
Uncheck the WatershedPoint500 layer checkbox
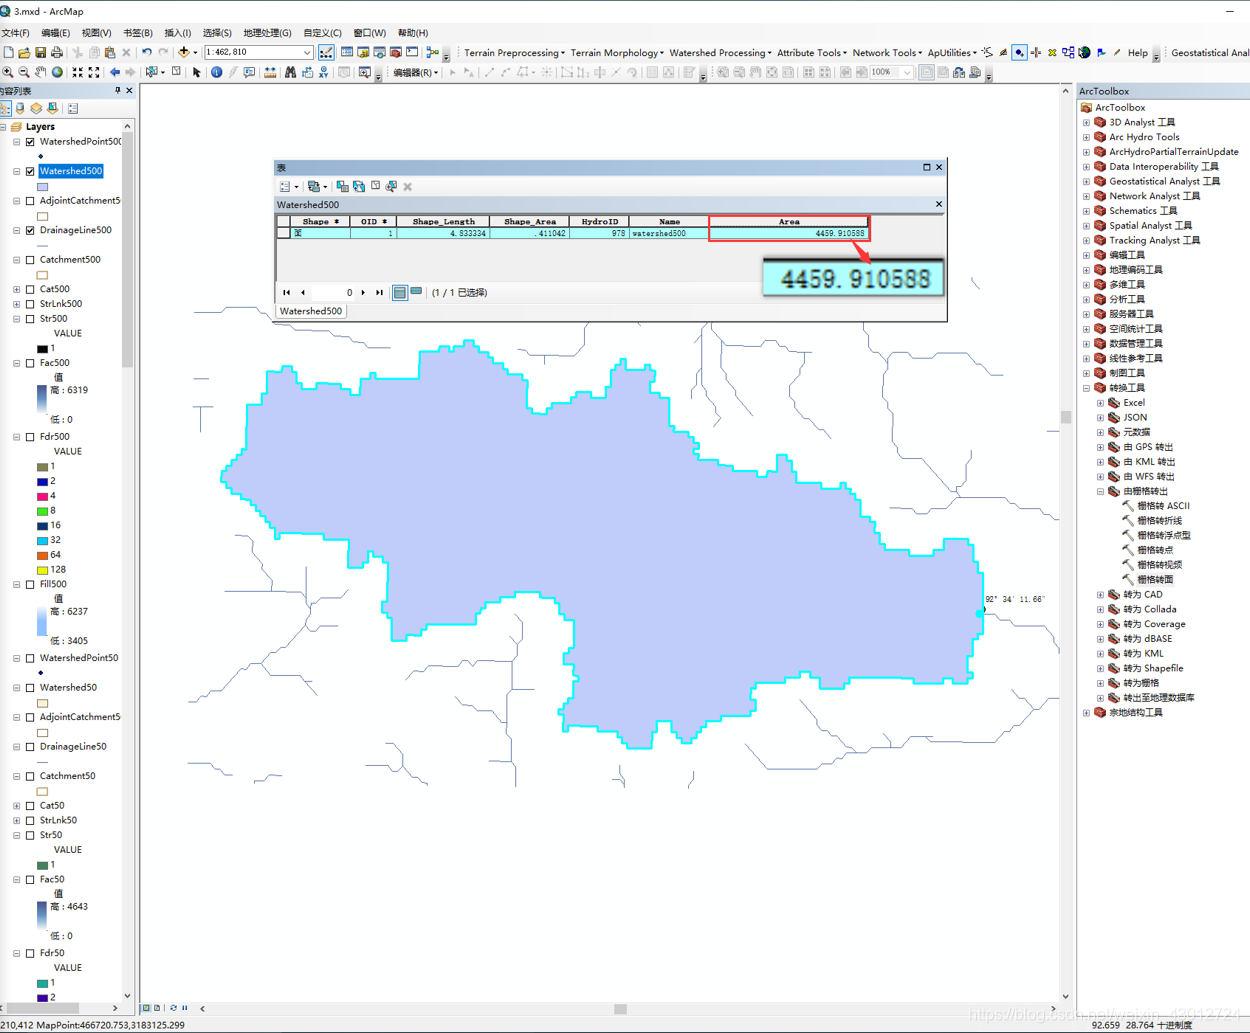click(30, 142)
